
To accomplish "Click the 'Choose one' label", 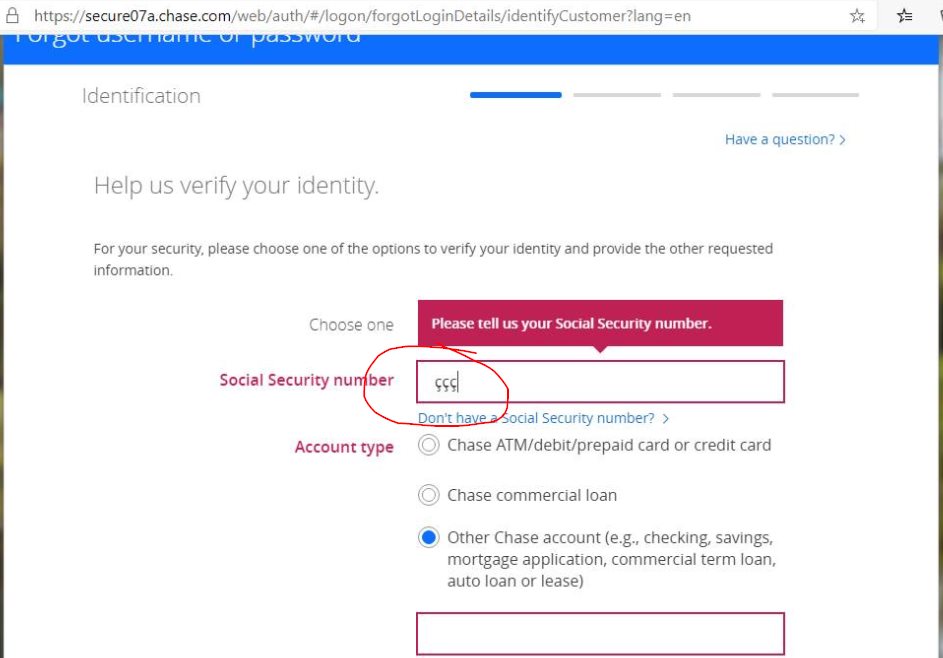I will (350, 324).
